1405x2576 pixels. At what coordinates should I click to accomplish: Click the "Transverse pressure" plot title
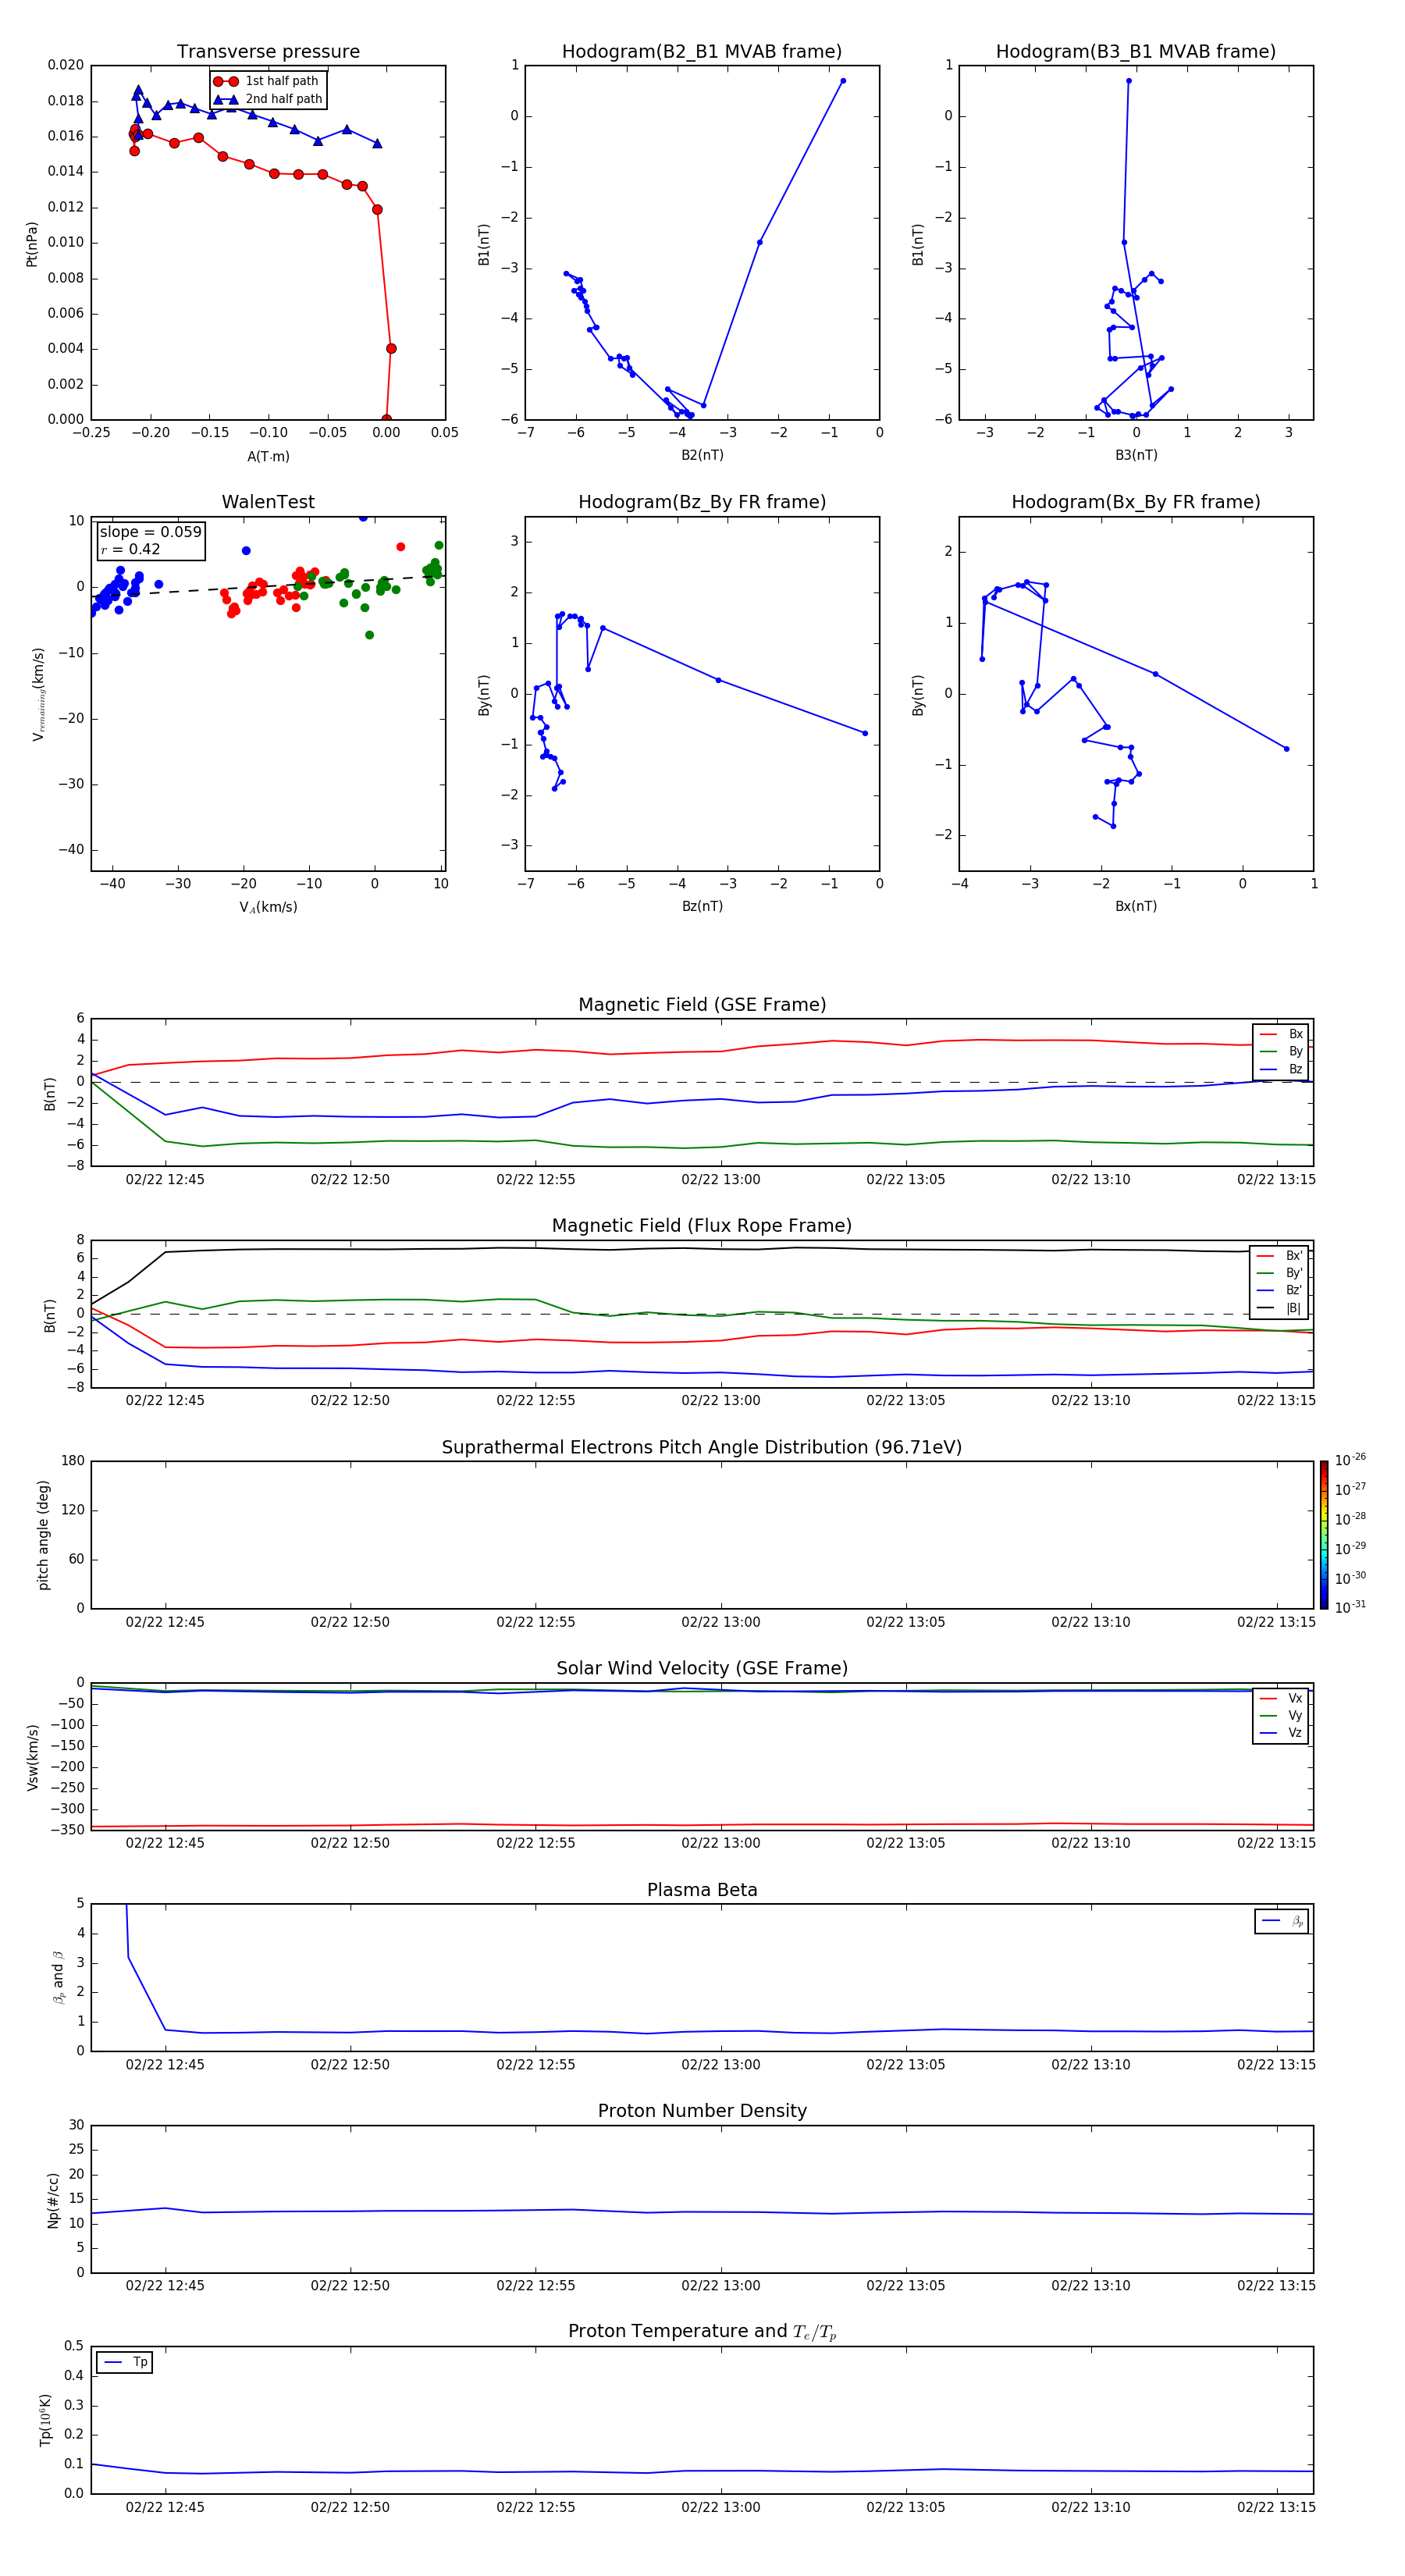click(268, 51)
